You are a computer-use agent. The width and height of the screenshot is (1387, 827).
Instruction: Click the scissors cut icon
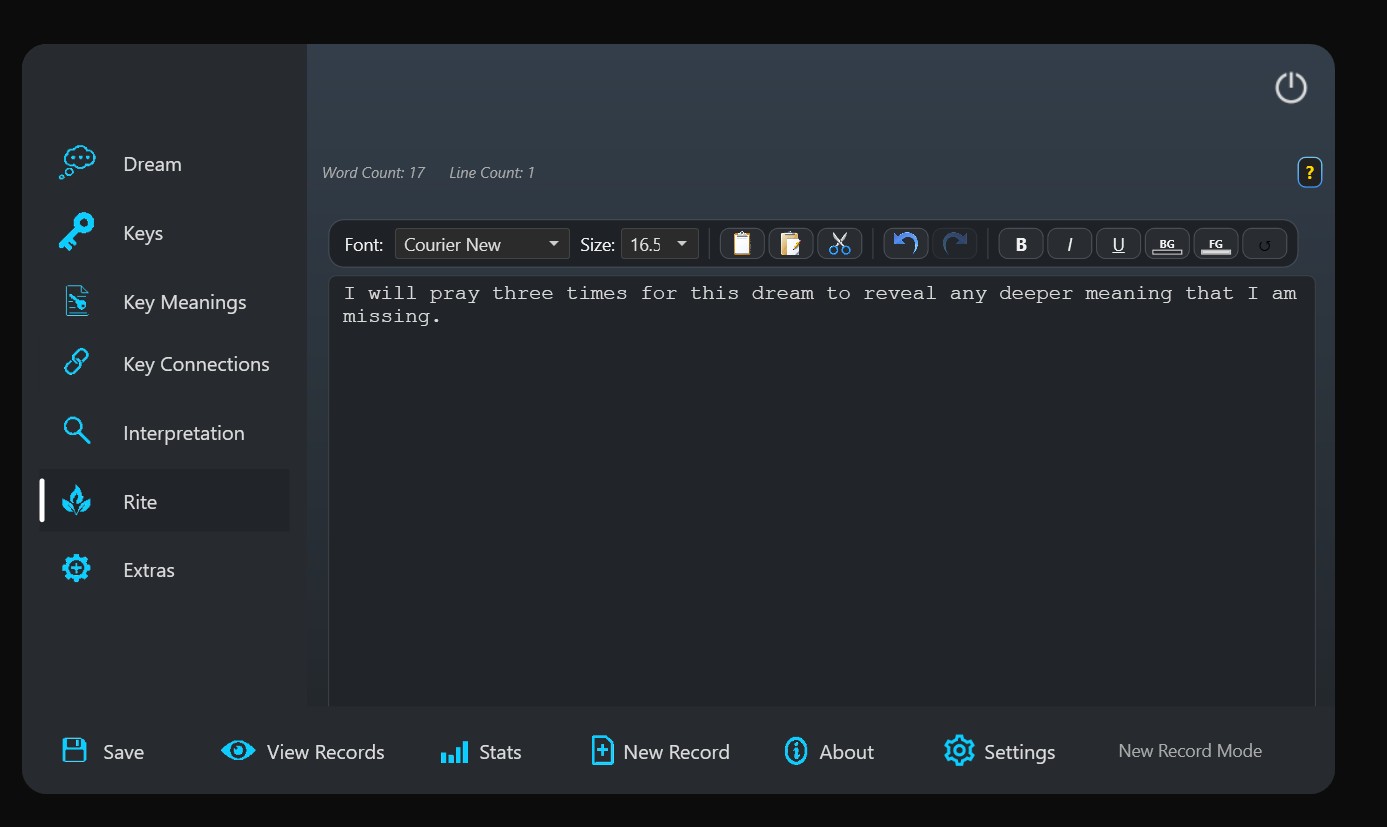point(840,244)
